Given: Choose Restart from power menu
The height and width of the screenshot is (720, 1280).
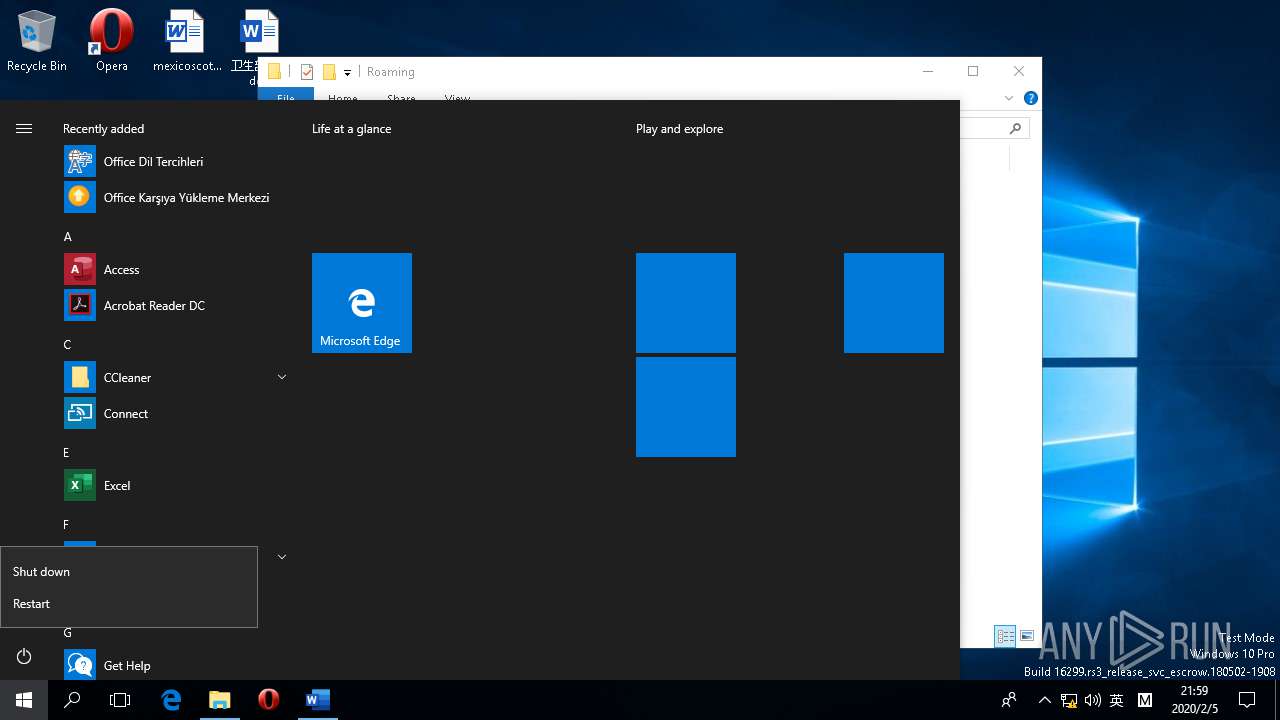Looking at the screenshot, I should click(x=129, y=604).
